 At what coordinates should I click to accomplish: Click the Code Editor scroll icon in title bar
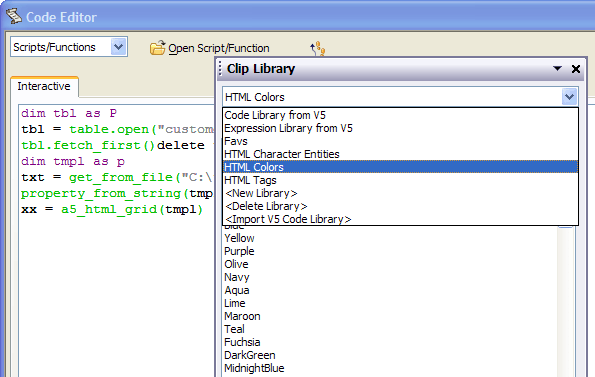tap(14, 16)
